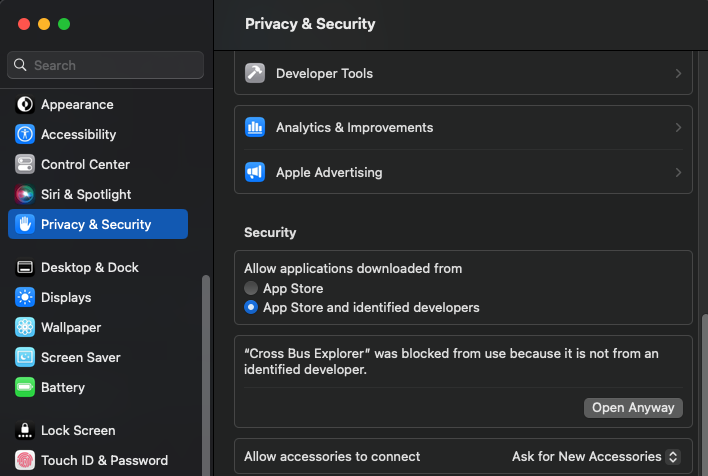708x476 pixels.
Task: Click the Analytics & Improvements chart icon
Action: tap(255, 127)
